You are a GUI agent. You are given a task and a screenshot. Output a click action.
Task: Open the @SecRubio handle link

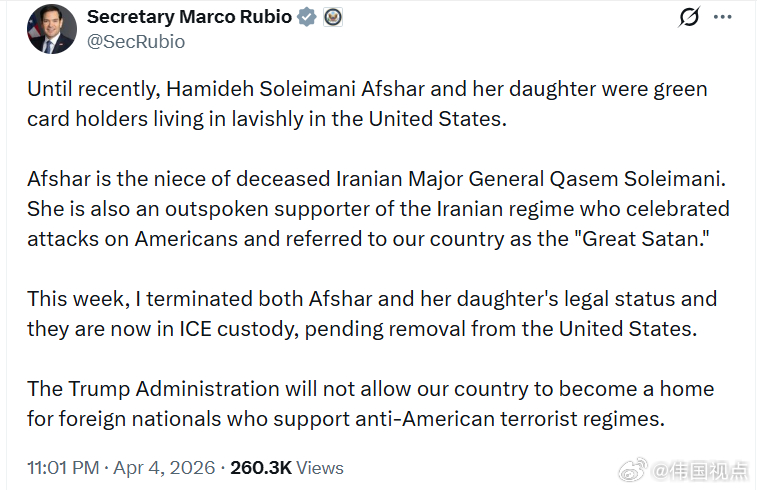[x=136, y=42]
